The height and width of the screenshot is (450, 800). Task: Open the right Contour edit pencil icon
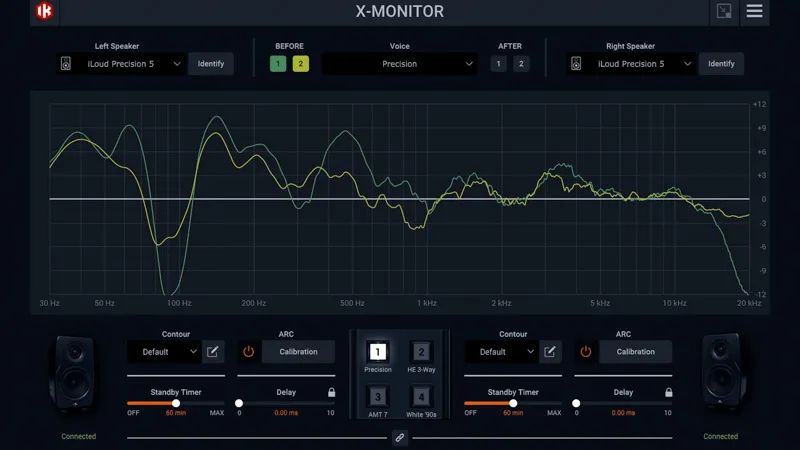click(549, 352)
